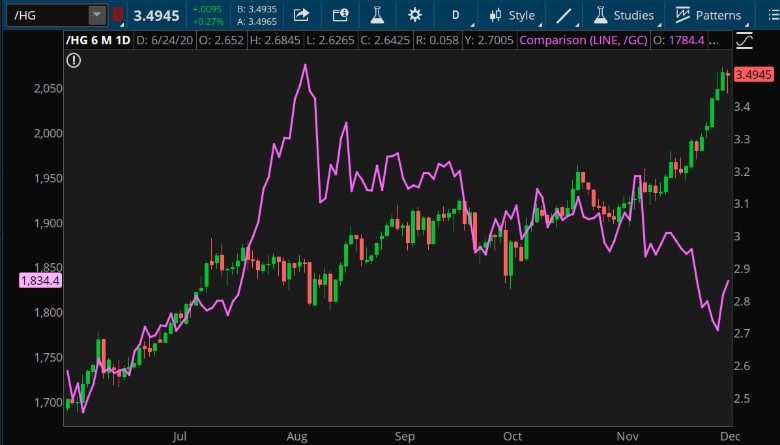Open the Studies menu

point(625,15)
